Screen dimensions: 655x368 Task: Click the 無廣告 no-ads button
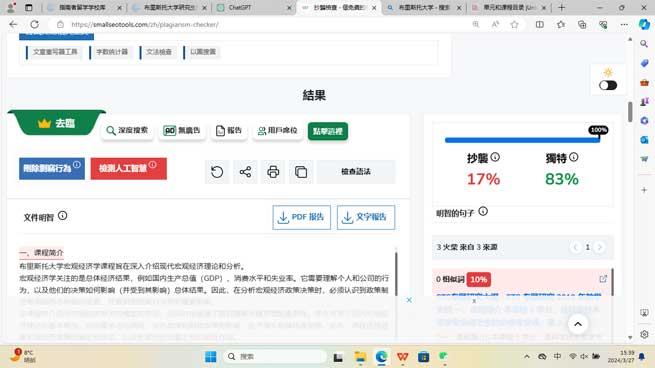click(182, 131)
